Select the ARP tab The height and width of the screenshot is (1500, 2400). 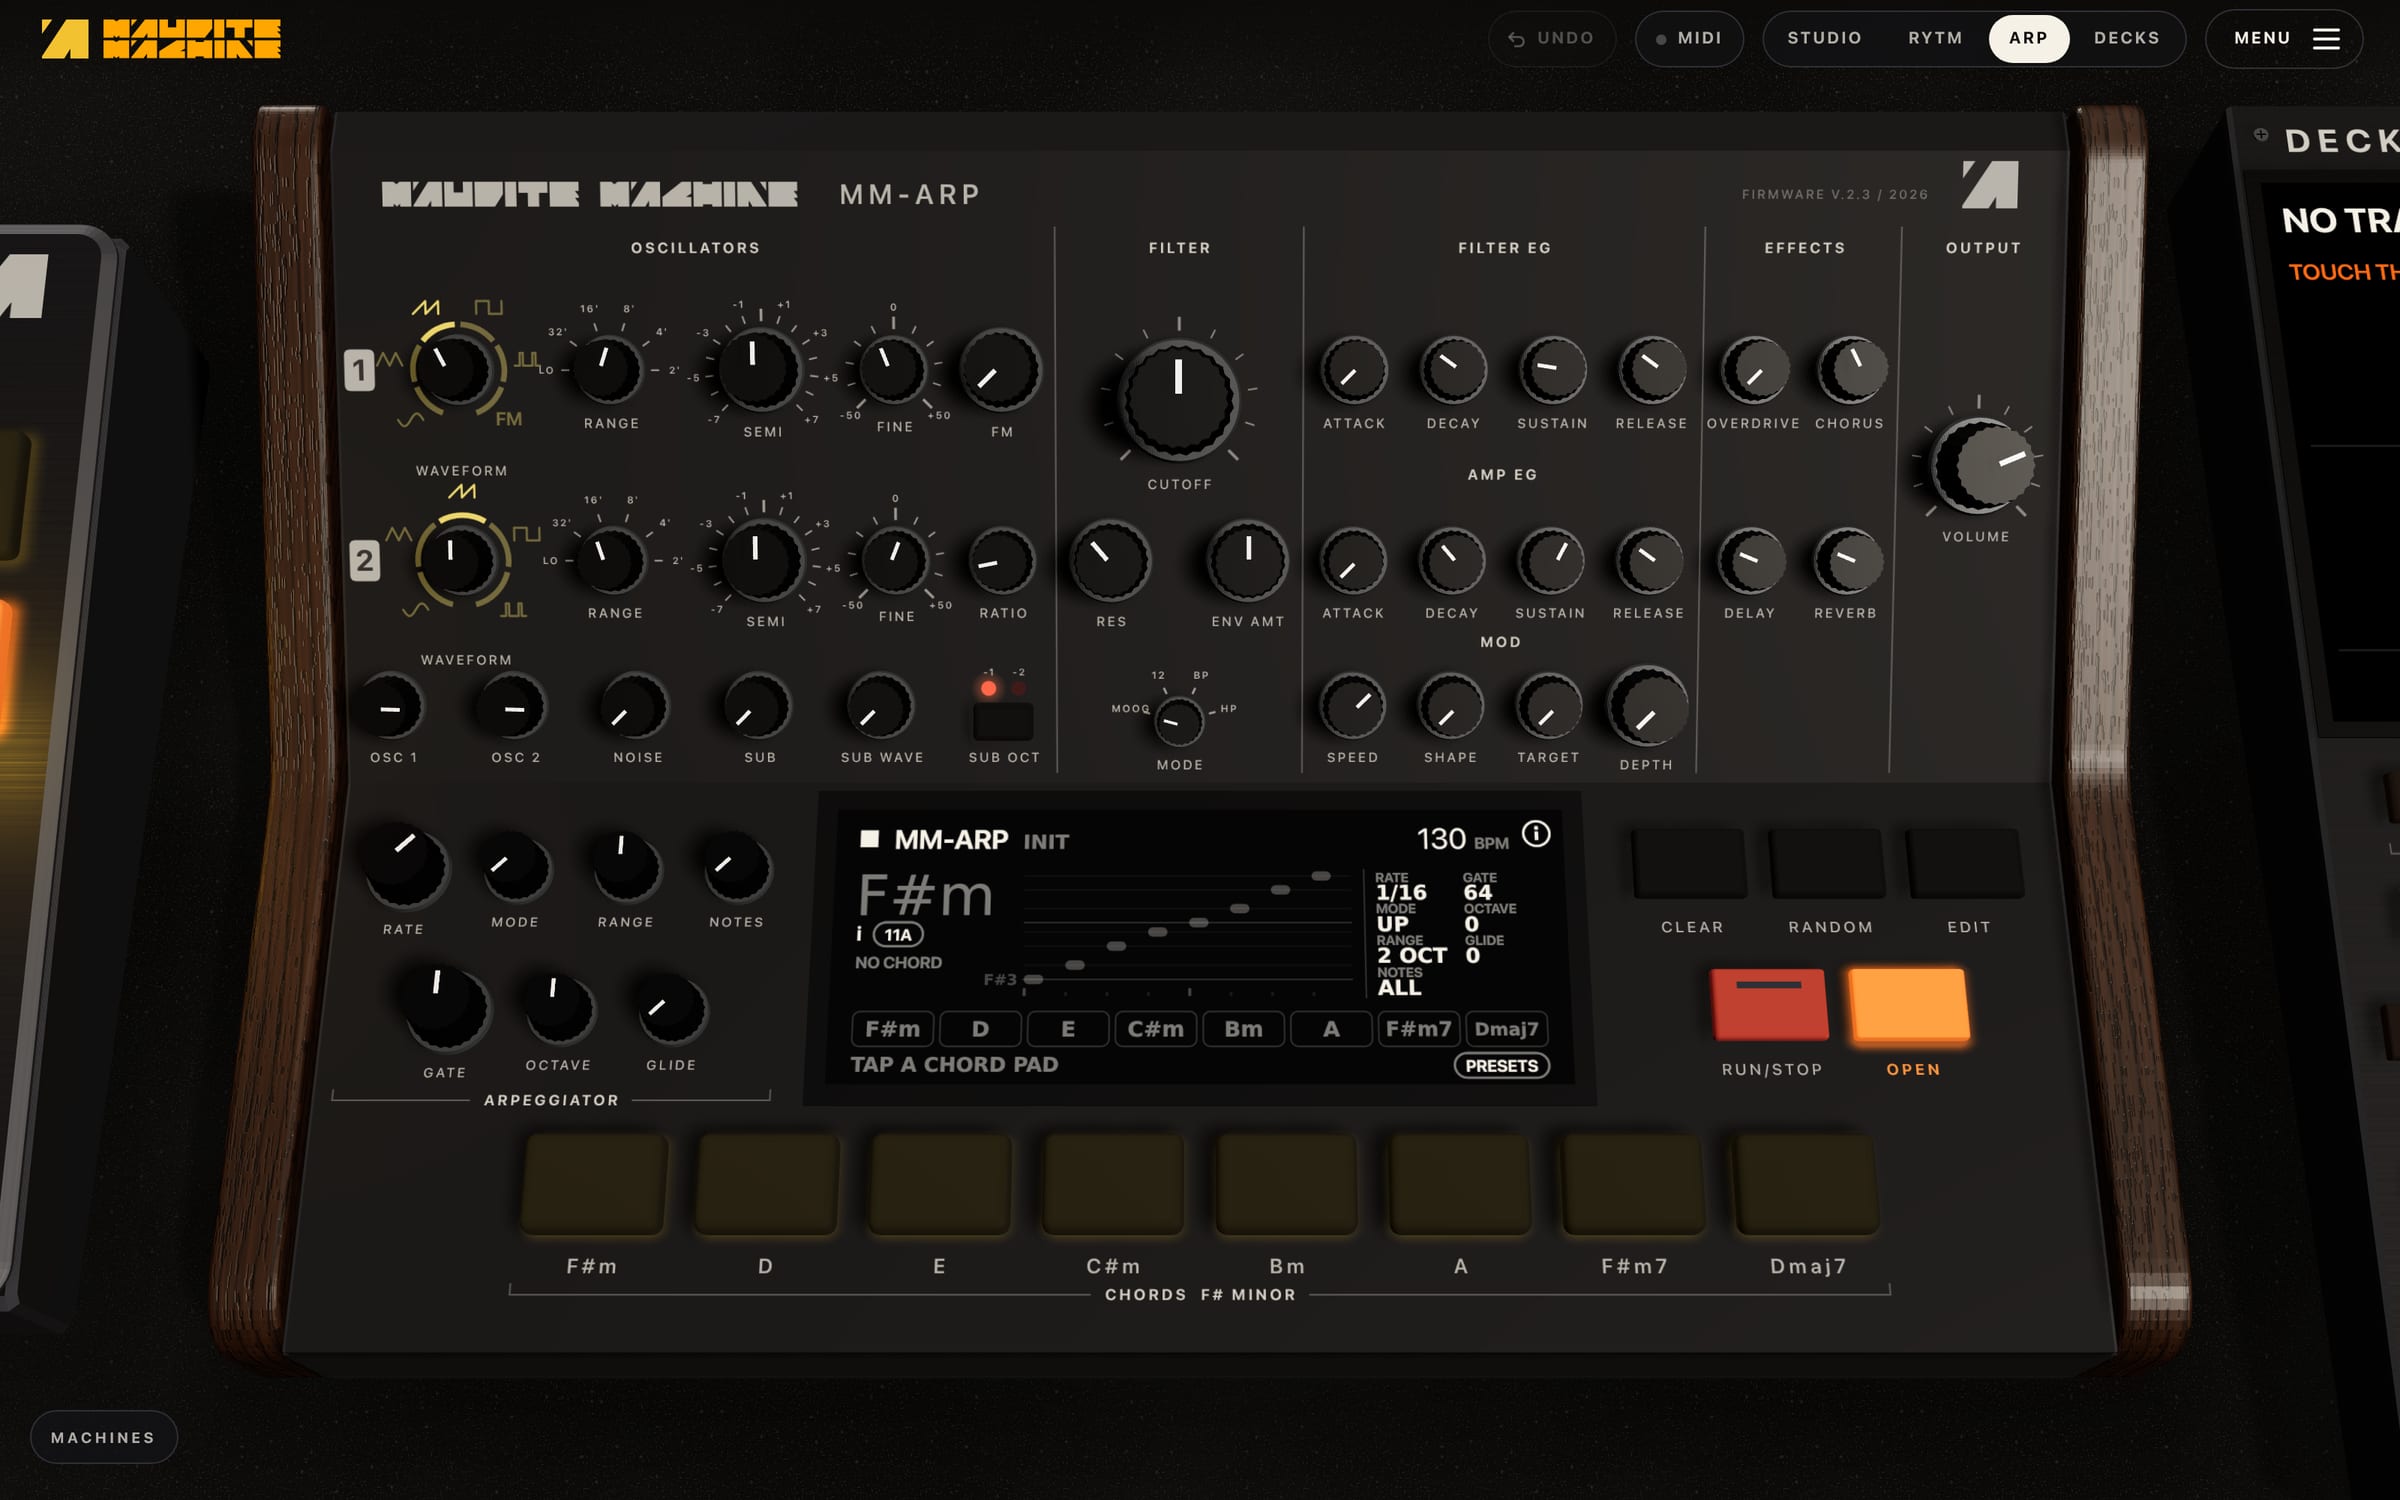pyautogui.click(x=2028, y=38)
